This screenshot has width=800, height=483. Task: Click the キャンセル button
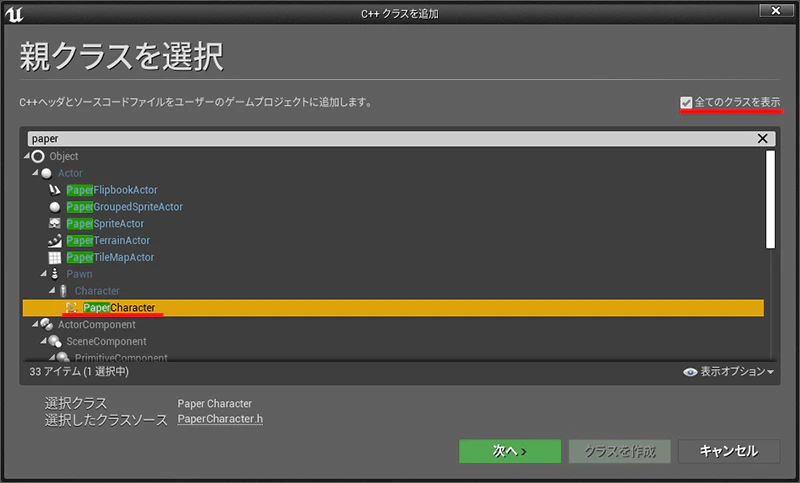point(729,451)
